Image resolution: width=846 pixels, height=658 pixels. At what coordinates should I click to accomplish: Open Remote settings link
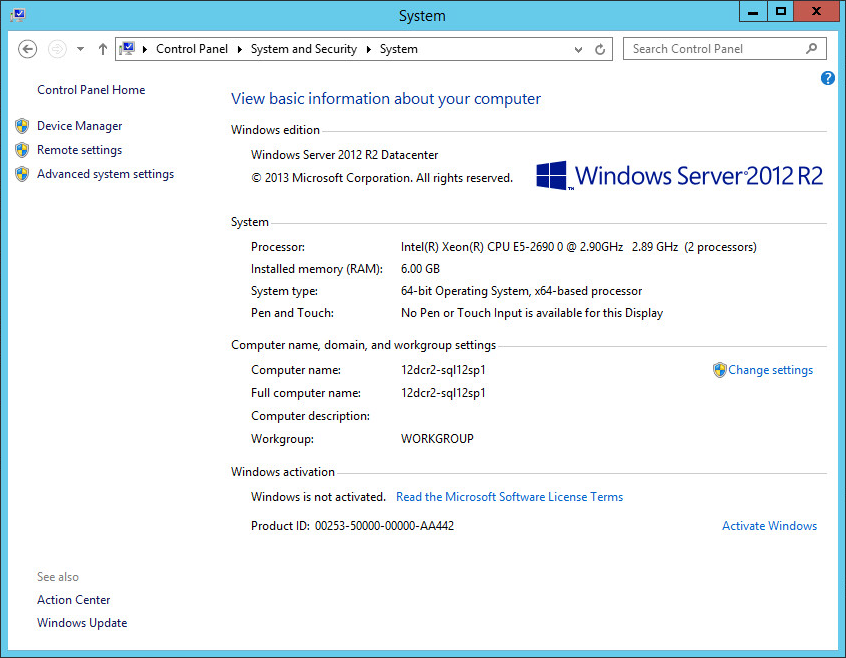coord(79,150)
